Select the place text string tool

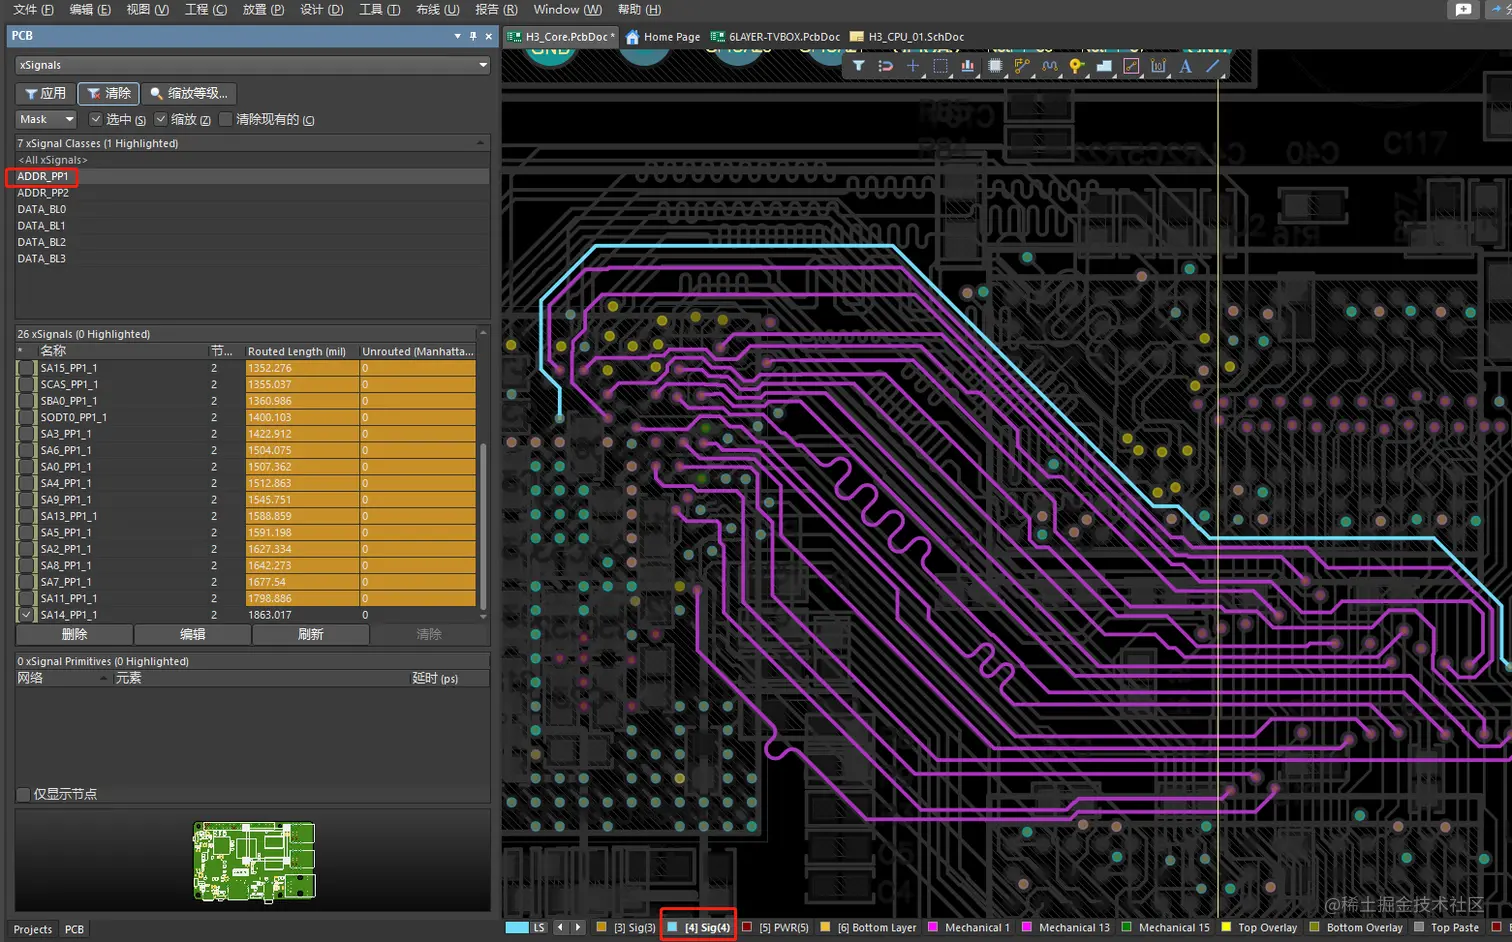point(1185,66)
